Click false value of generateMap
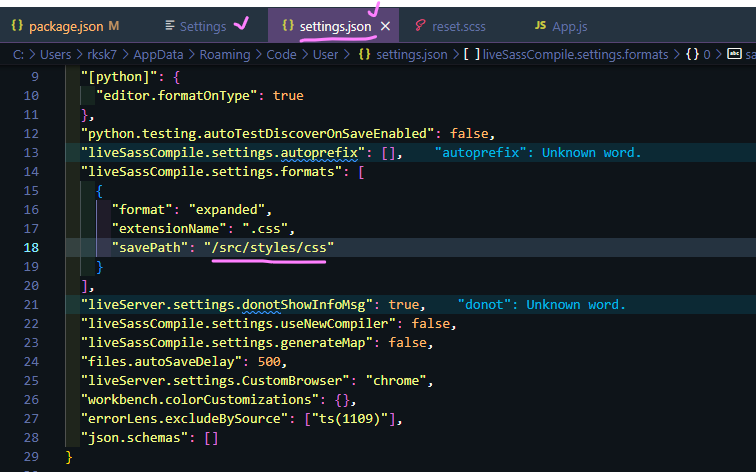Viewport: 756px width, 472px height. 407,343
